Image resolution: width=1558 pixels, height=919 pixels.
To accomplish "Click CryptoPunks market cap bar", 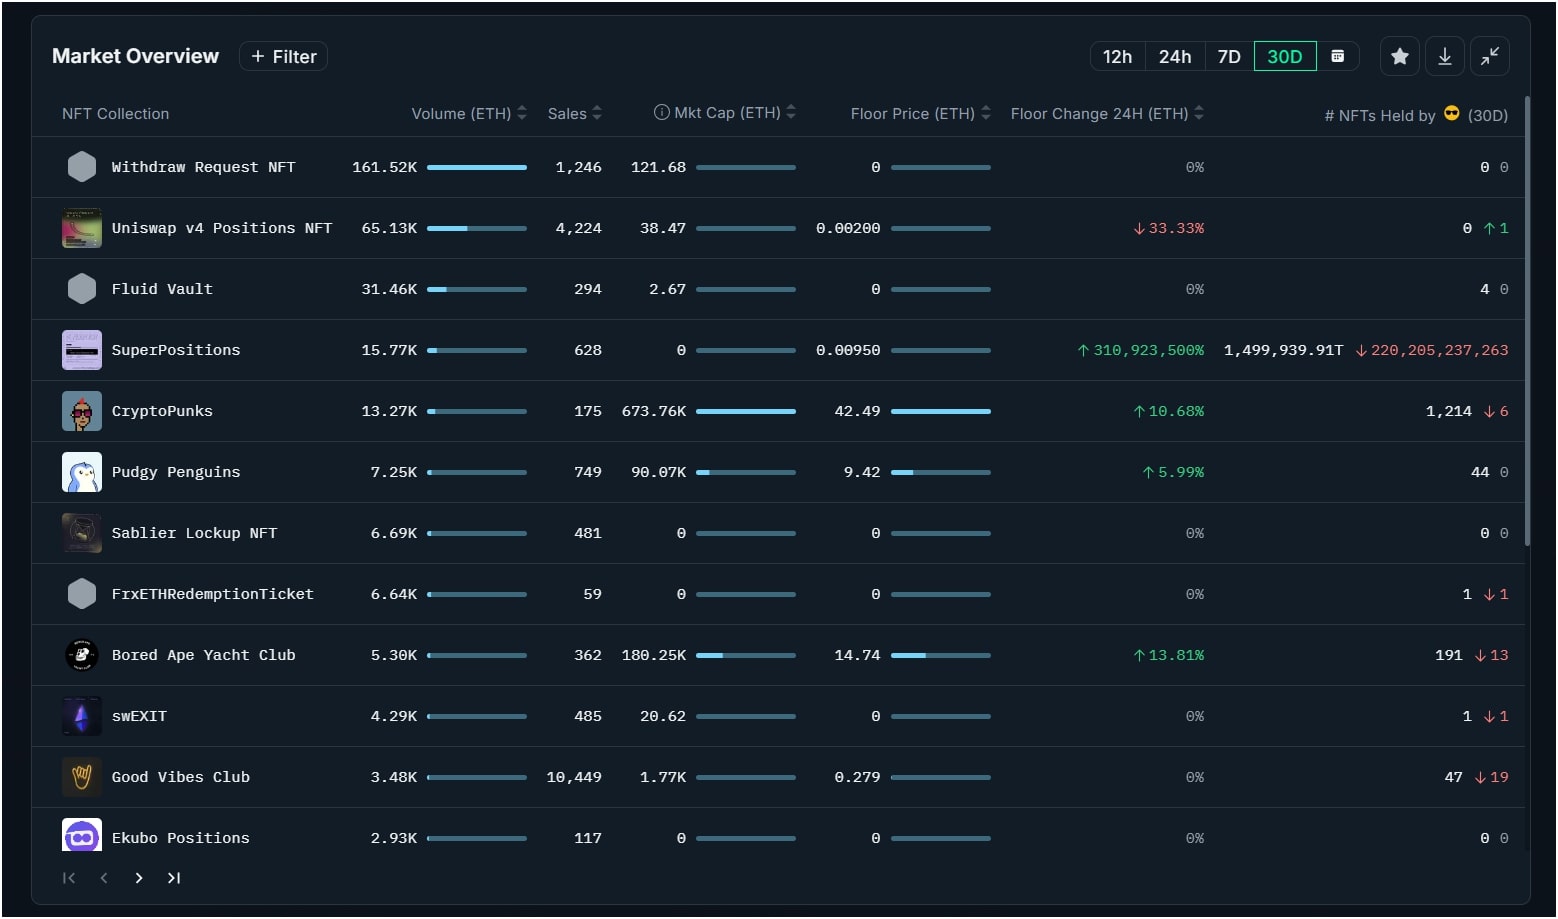I will click(746, 411).
